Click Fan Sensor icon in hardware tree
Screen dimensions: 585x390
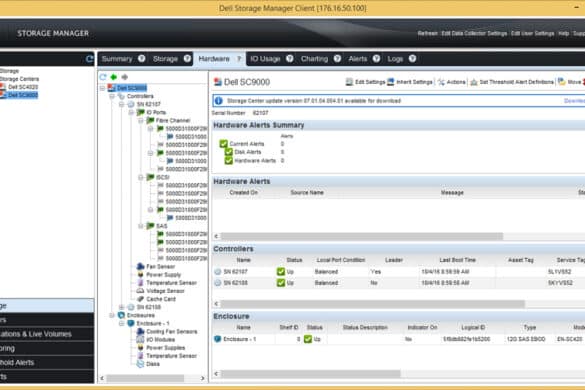(x=140, y=266)
